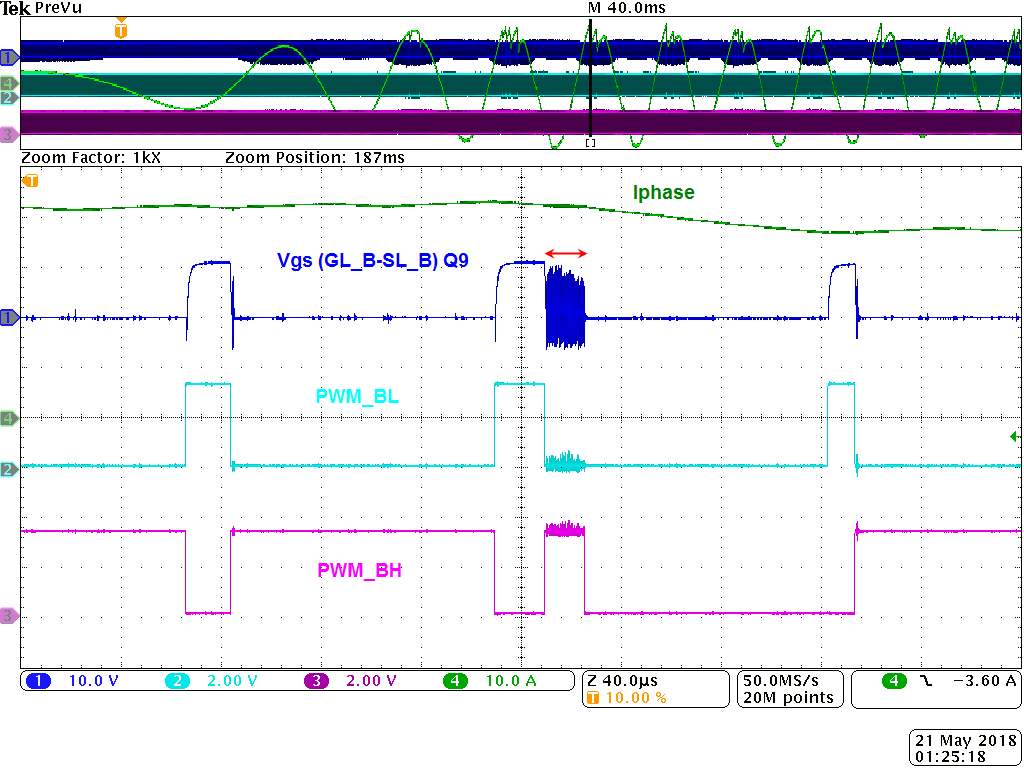Select the PreVu status label
The image size is (1024, 768).
click(x=56, y=8)
